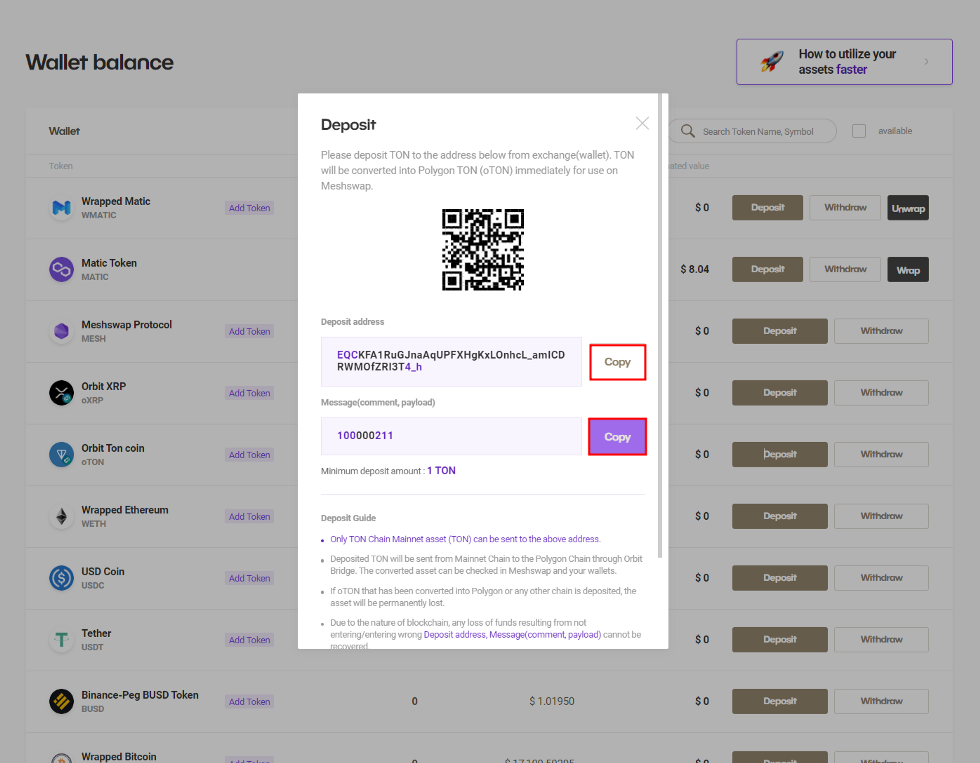Click Add Token for Orbit XRP

click(249, 393)
